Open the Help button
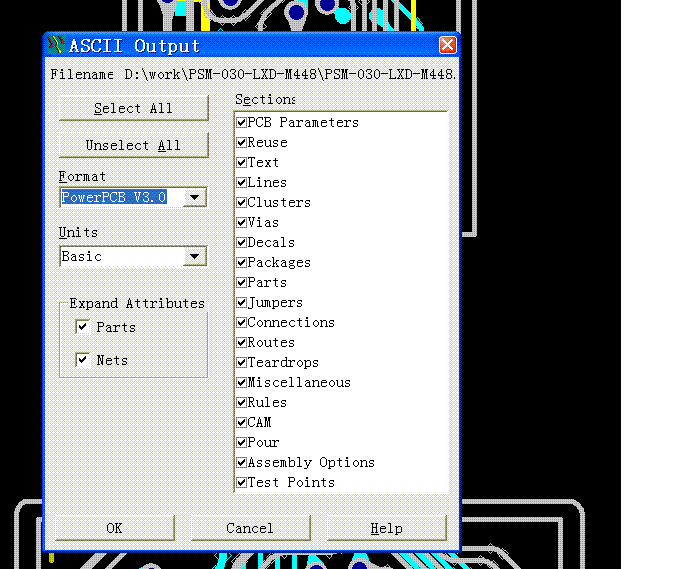 [x=387, y=528]
